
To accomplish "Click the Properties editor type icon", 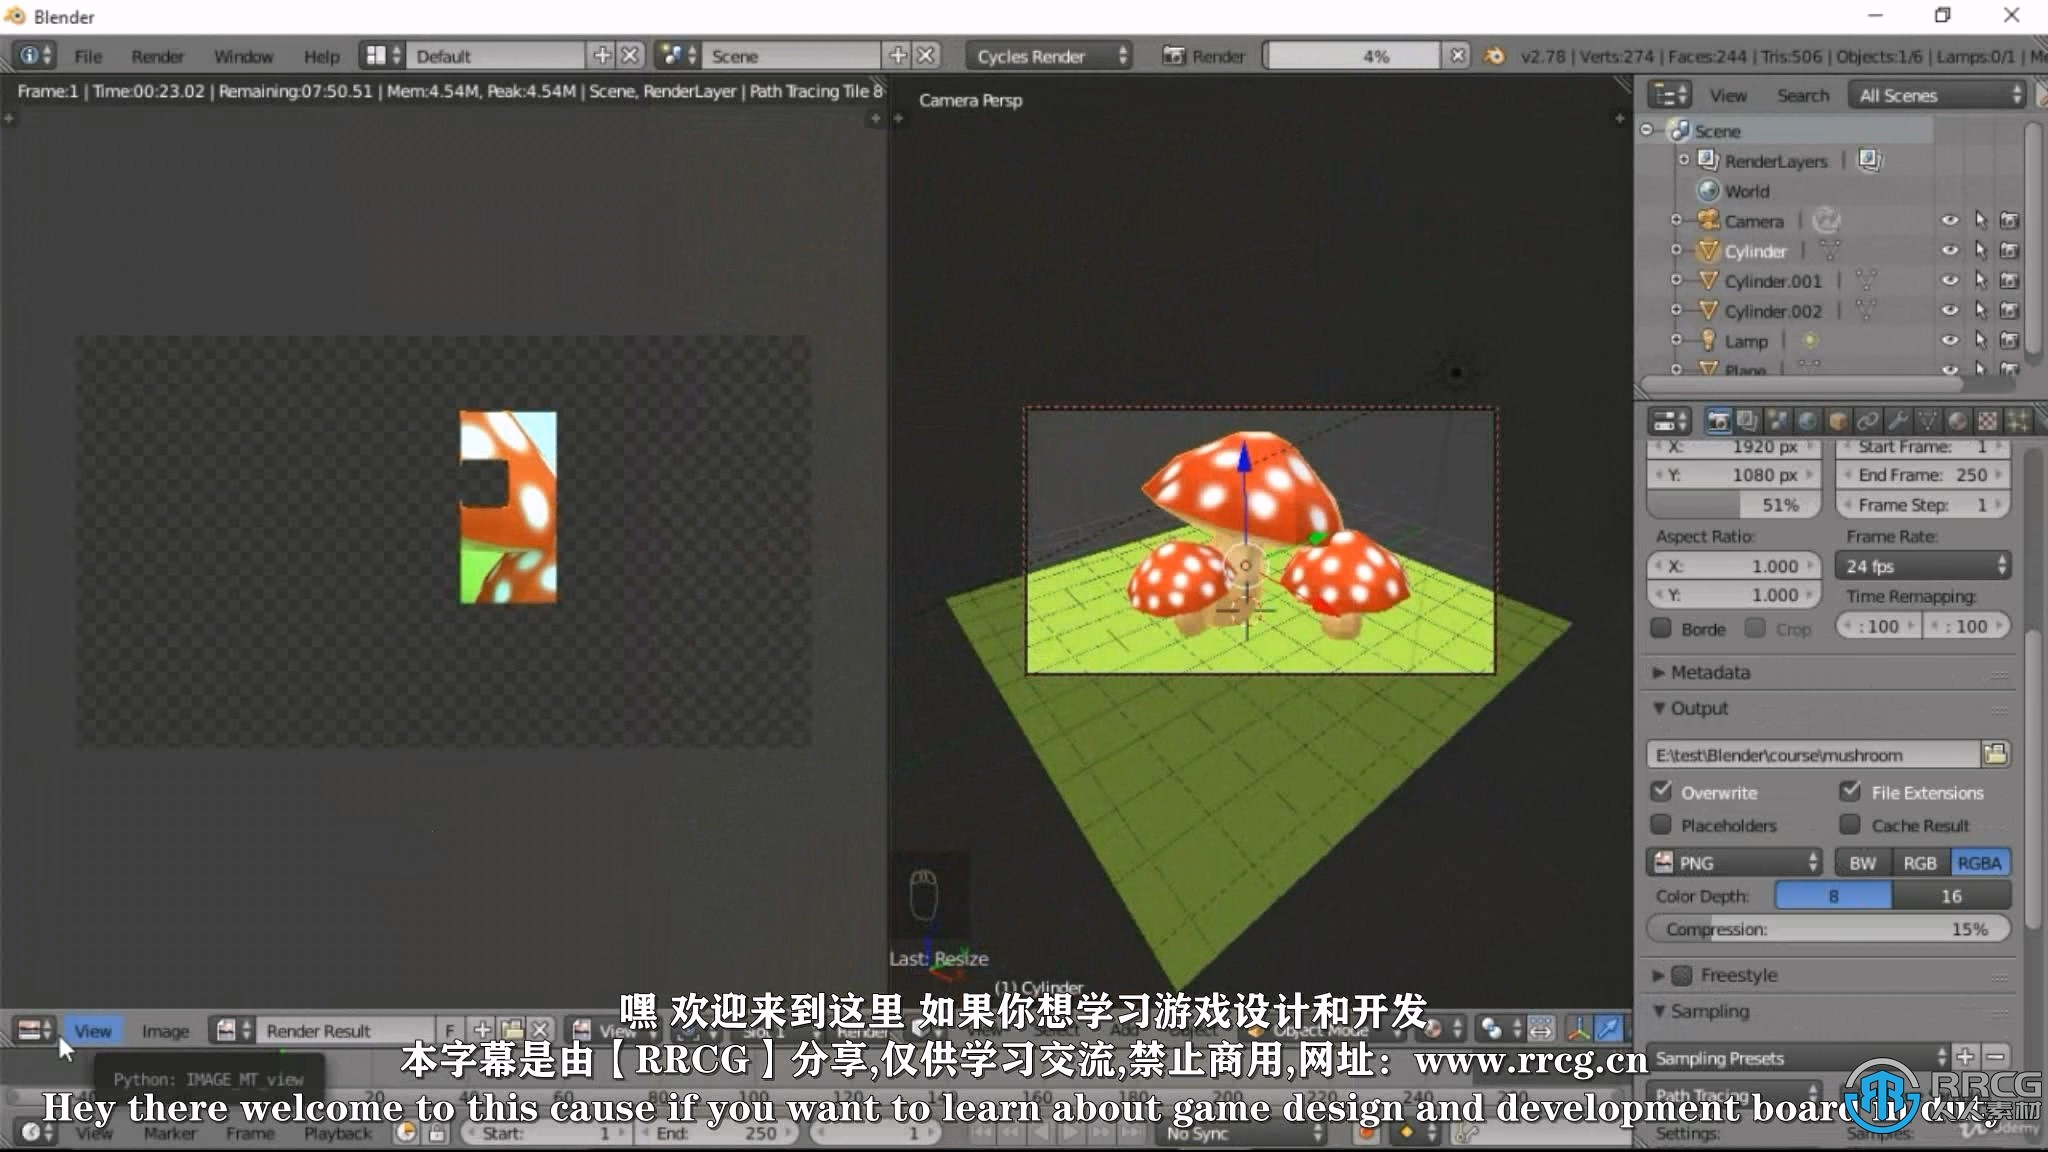I will pyautogui.click(x=1671, y=421).
